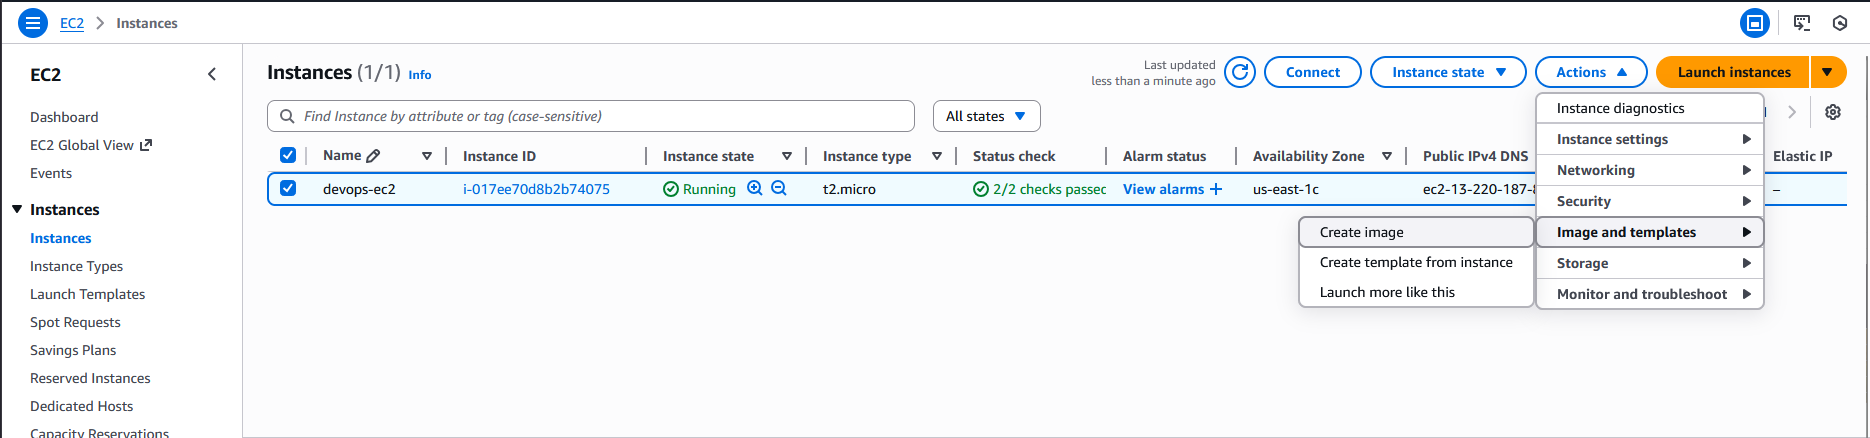Image resolution: width=1870 pixels, height=438 pixels.
Task: Add alarm plus icon for devops-ec2
Action: 1216,189
